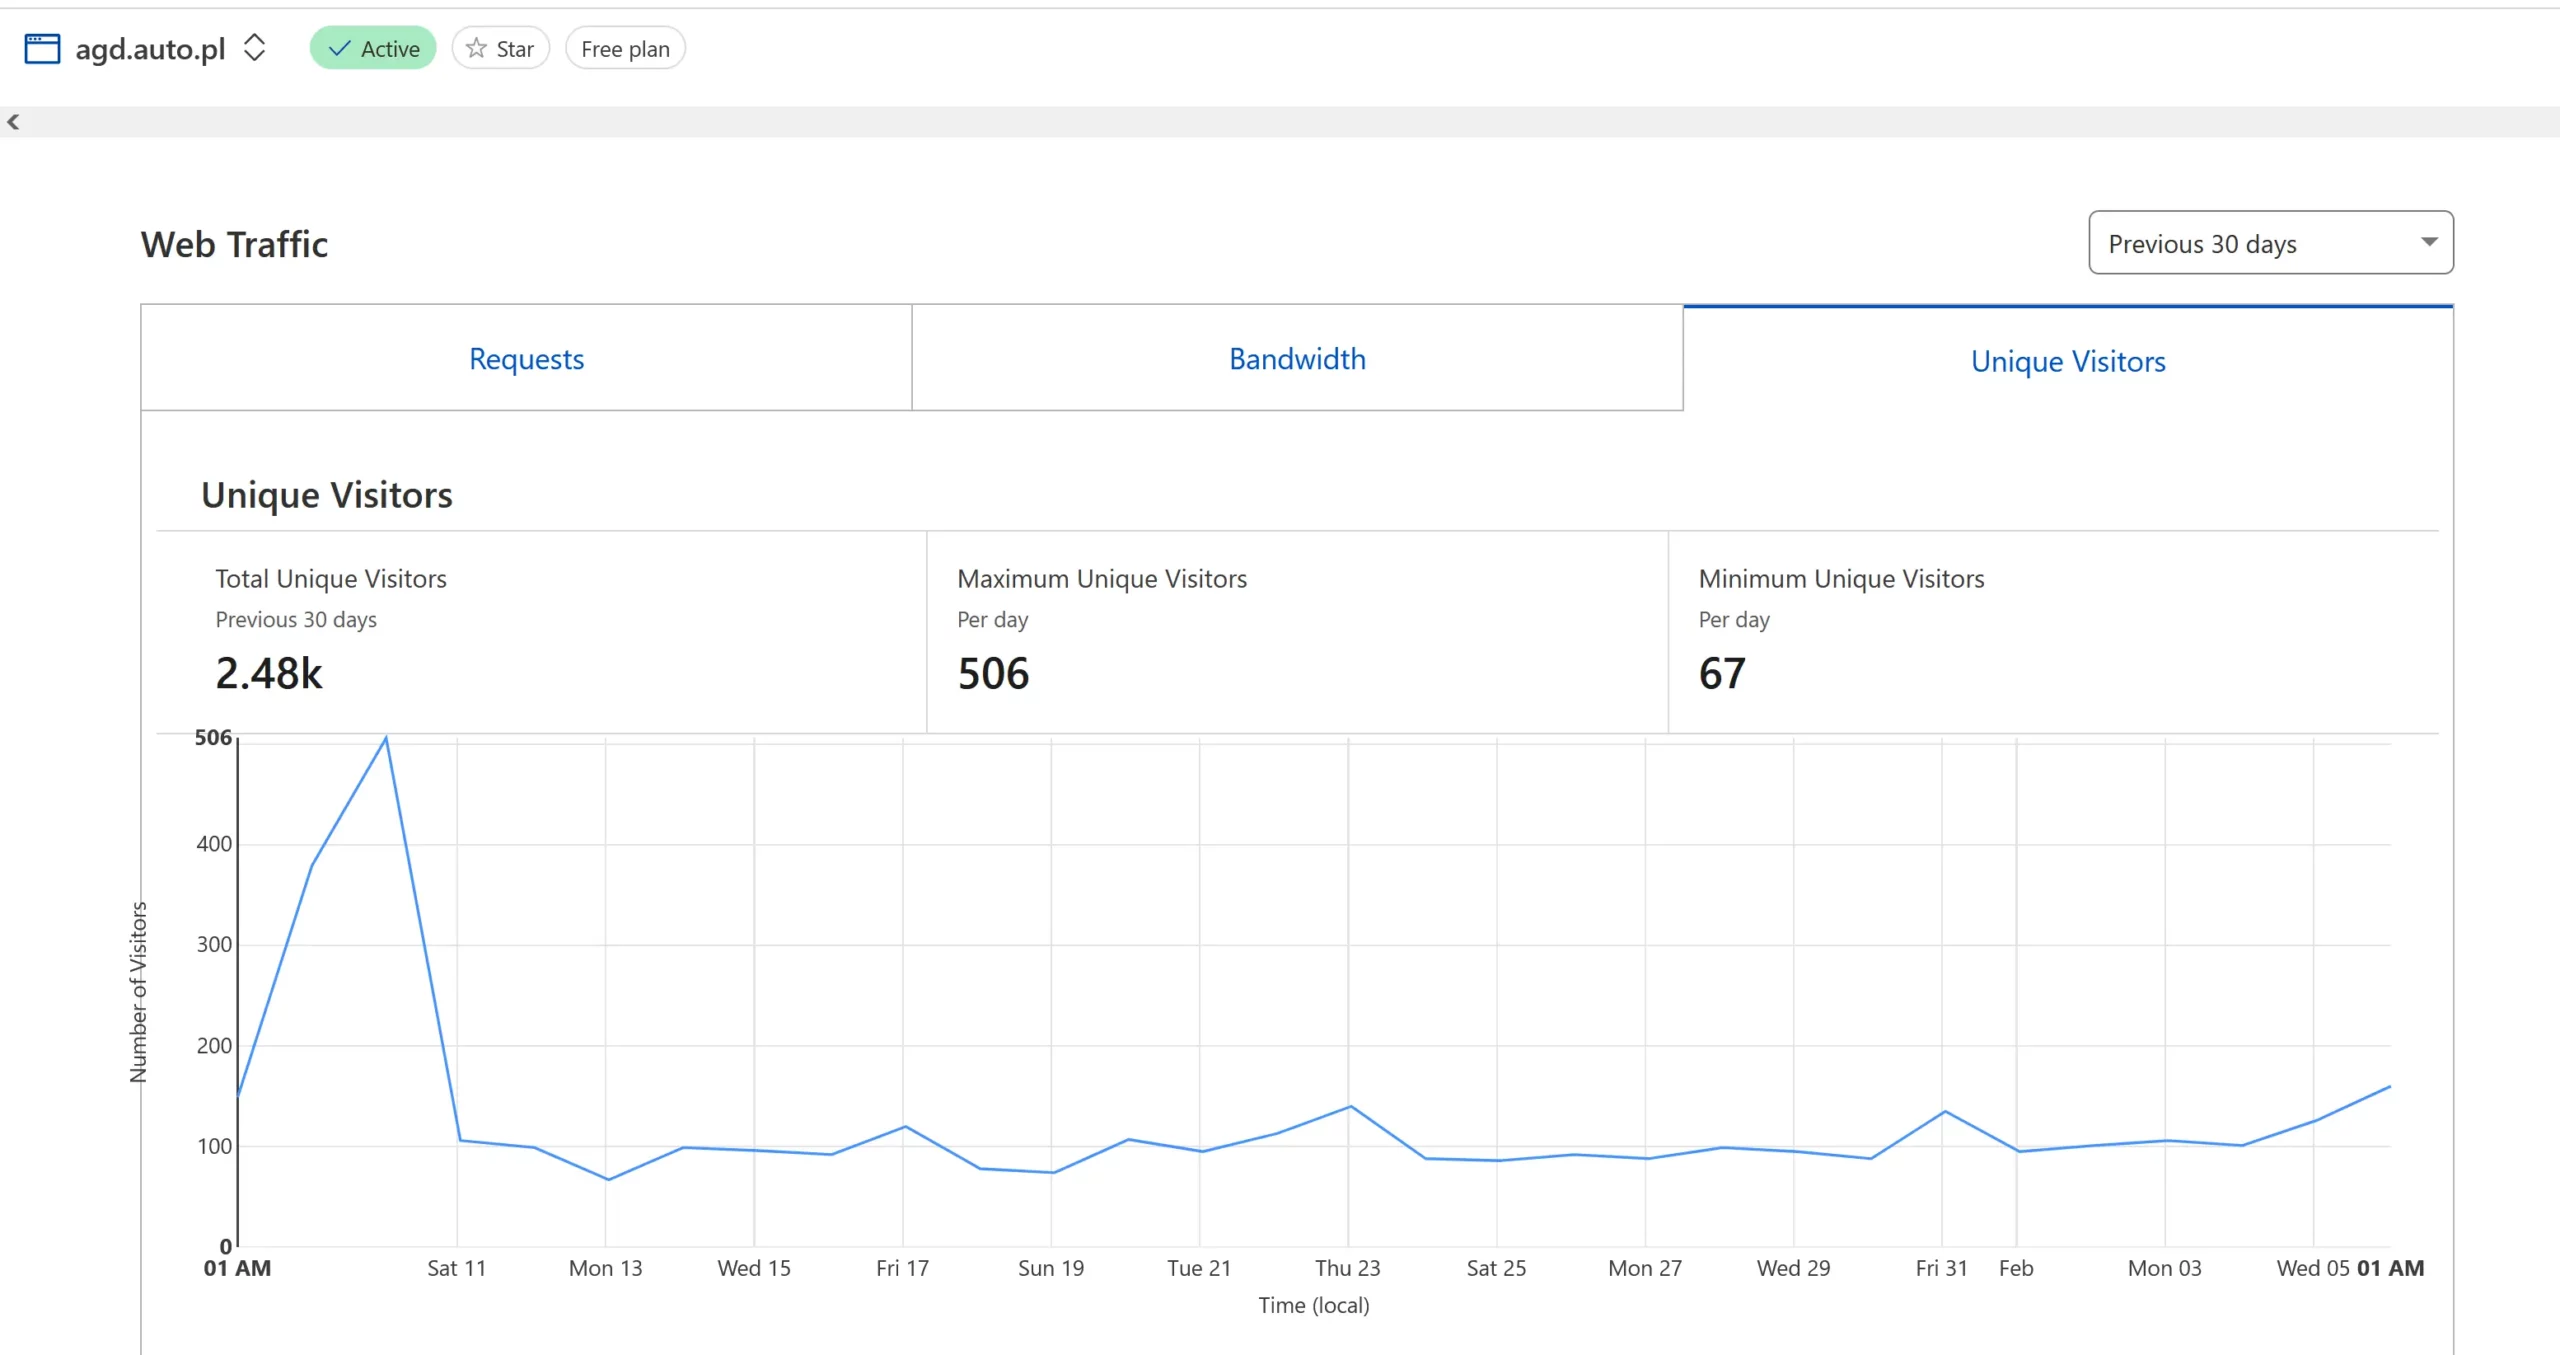This screenshot has height=1355, width=2560.
Task: Click the Star icon for this site
Action: pyautogui.click(x=477, y=48)
